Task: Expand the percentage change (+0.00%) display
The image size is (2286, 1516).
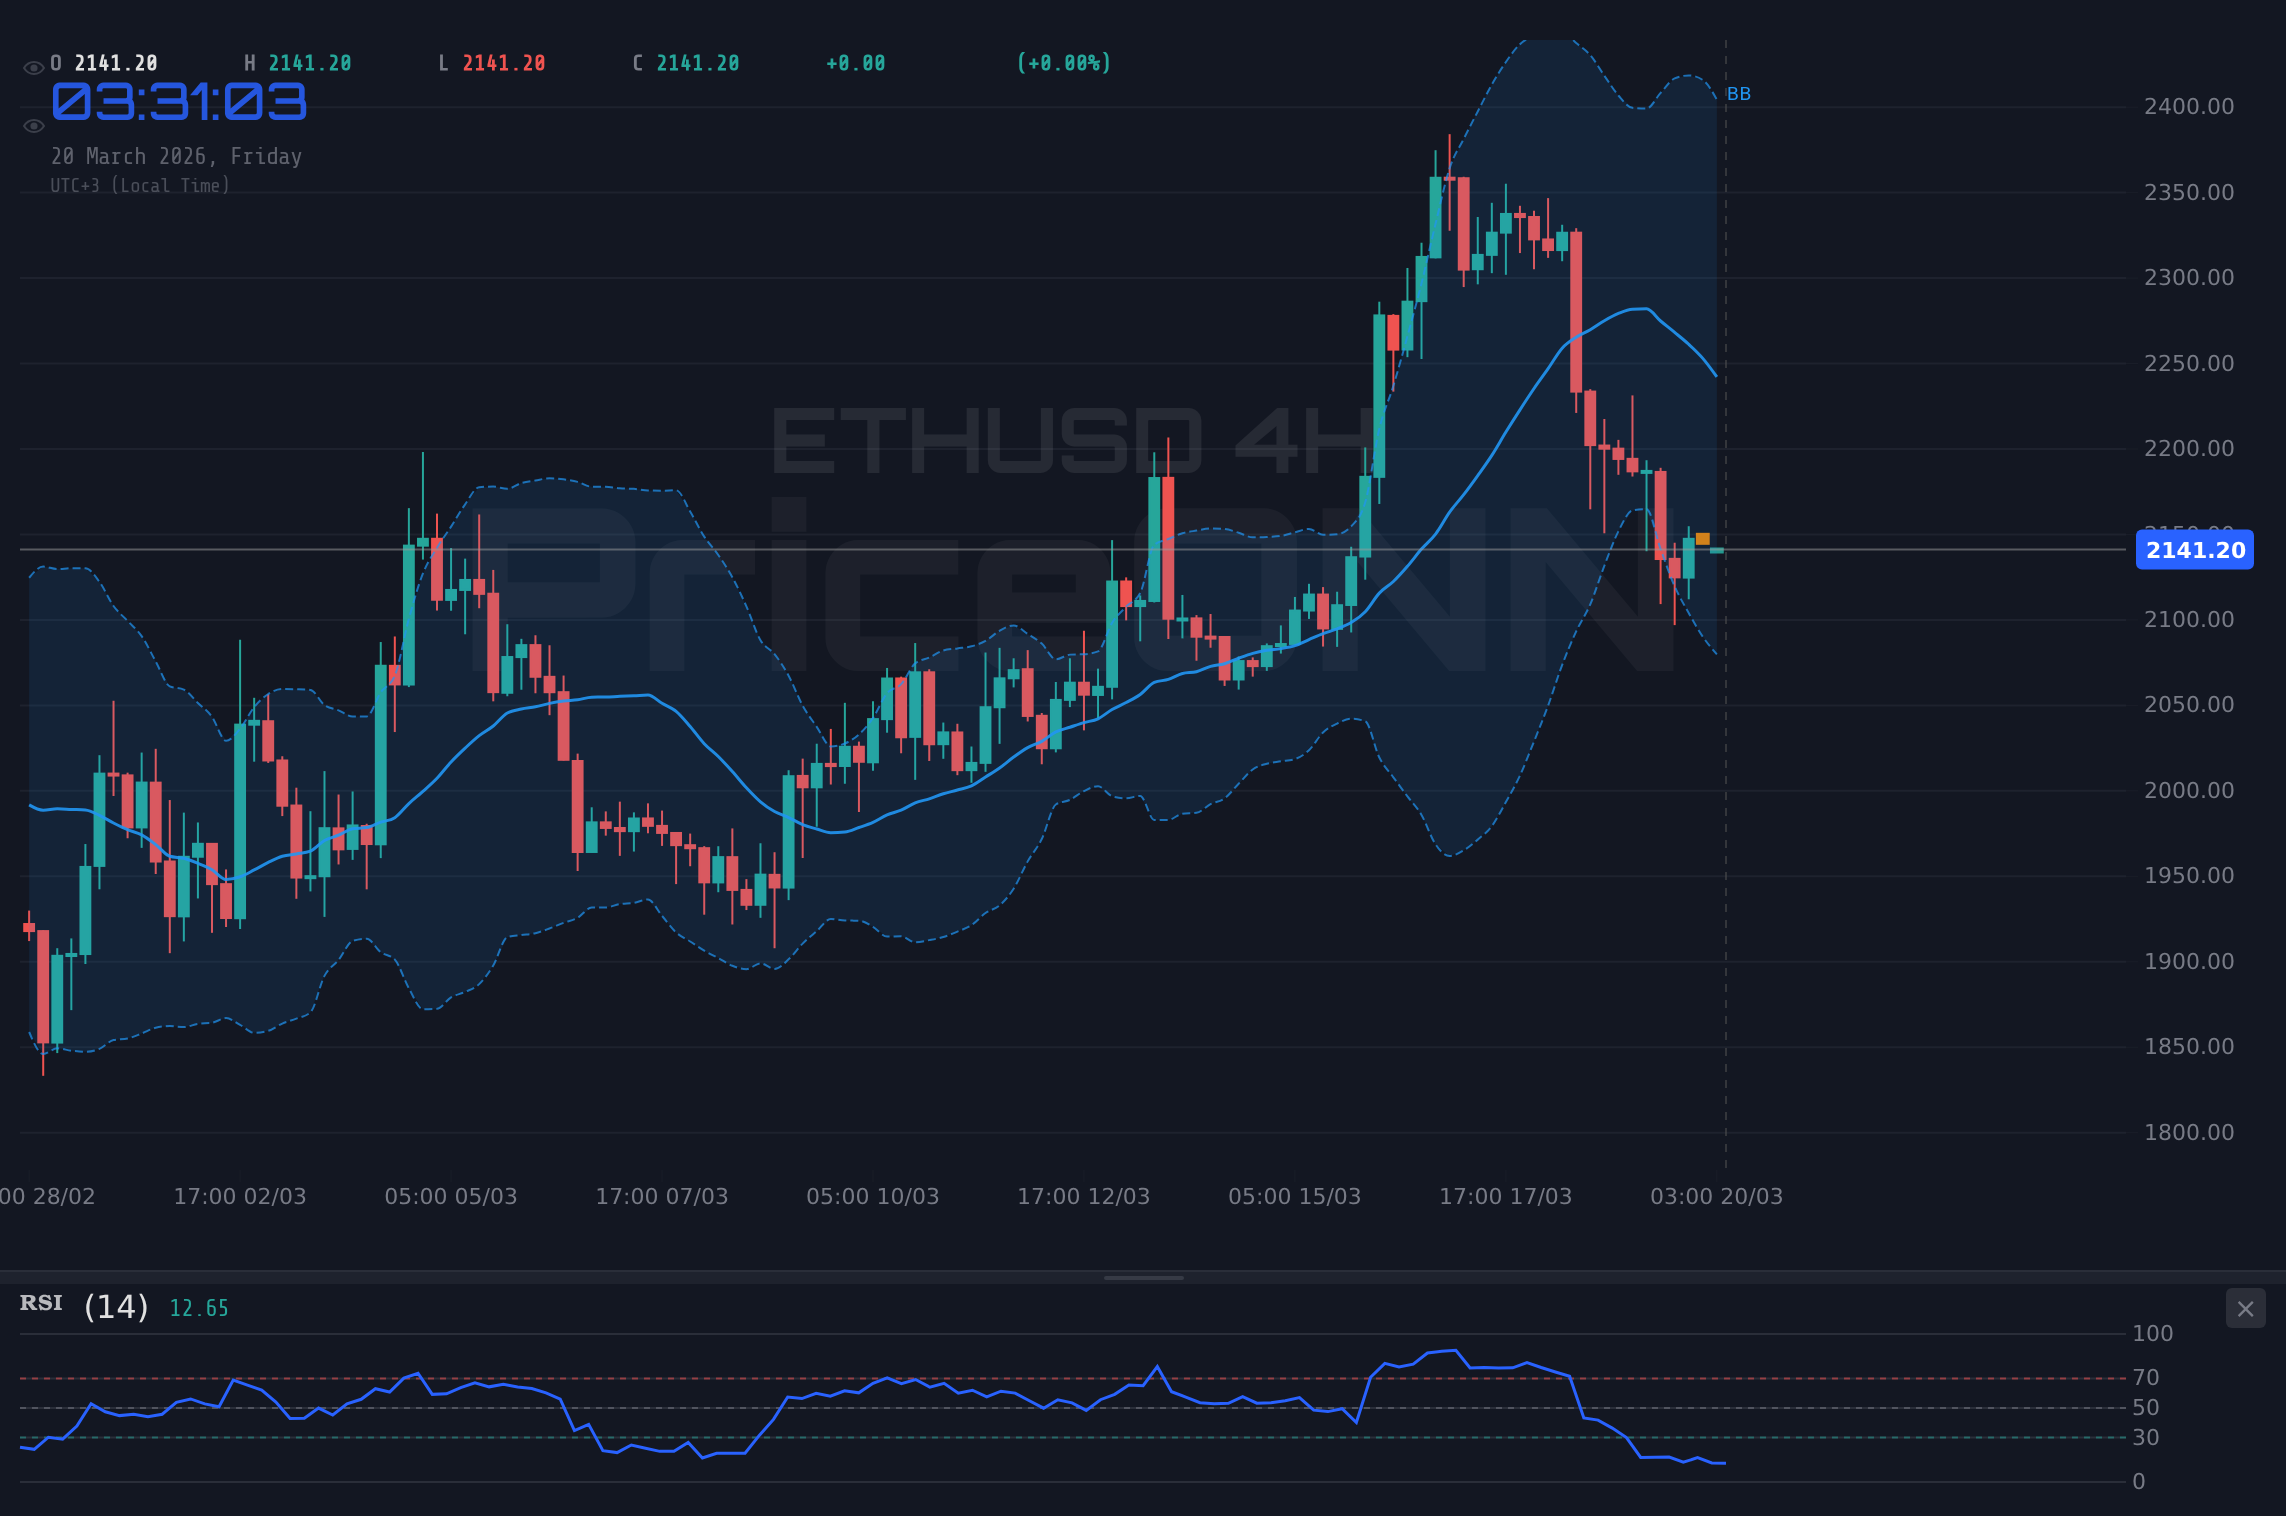Action: (x=1064, y=62)
